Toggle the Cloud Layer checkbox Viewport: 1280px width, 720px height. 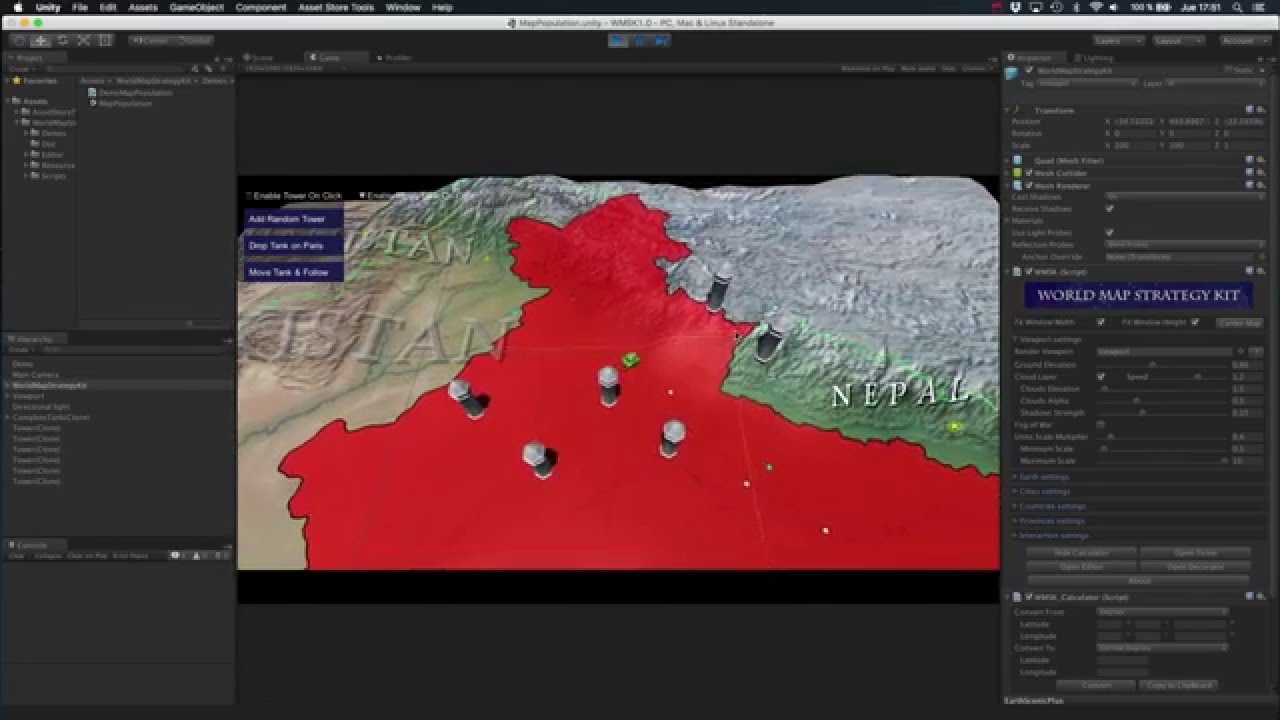pos(1100,377)
